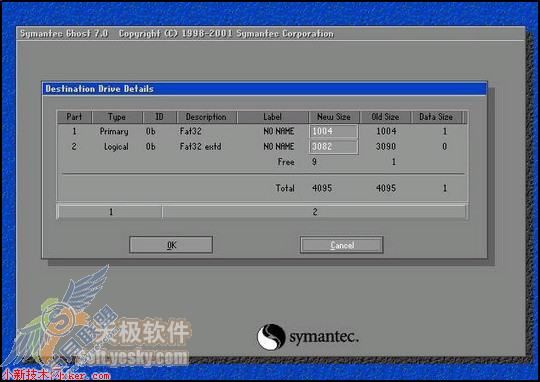Click the Data Size column header

coord(436,117)
